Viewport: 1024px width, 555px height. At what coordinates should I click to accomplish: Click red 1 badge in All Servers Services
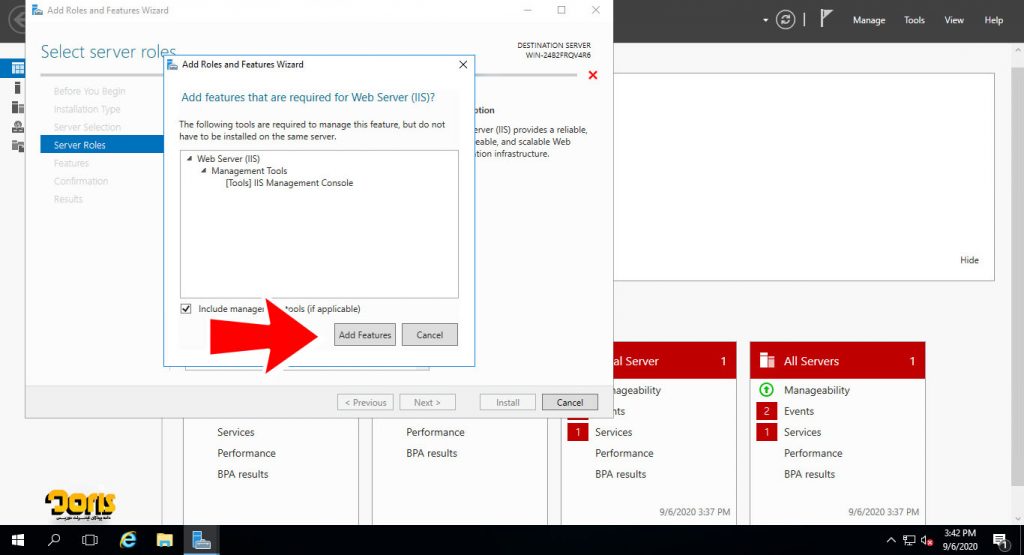coord(766,432)
